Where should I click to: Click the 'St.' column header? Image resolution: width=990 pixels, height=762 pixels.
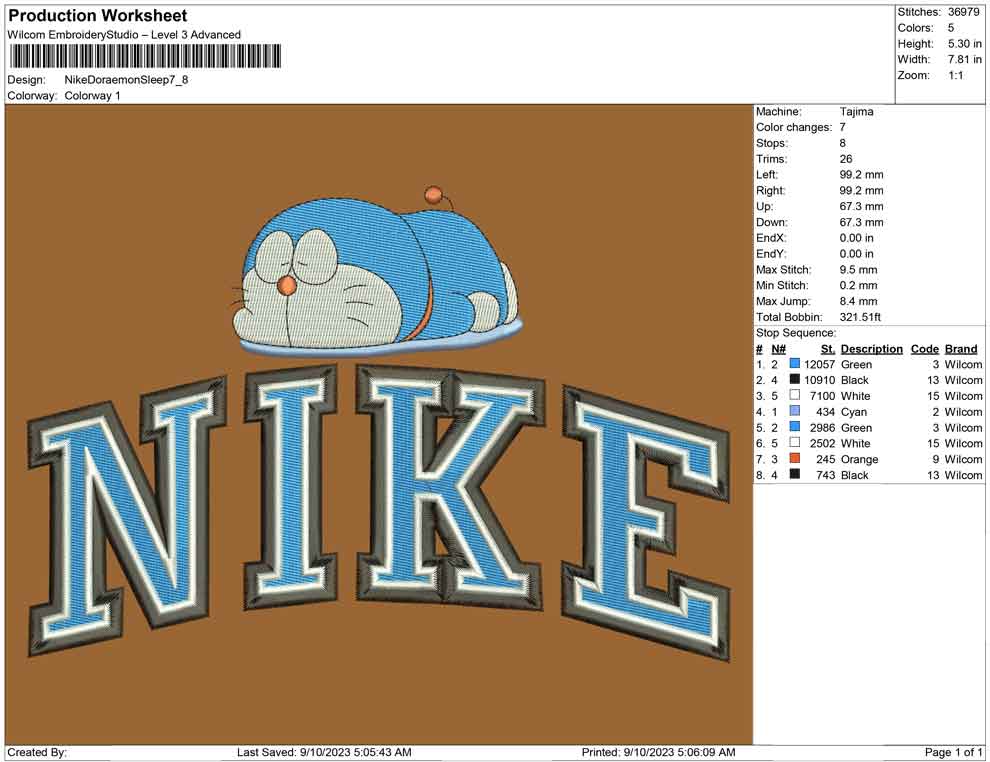[x=828, y=349]
